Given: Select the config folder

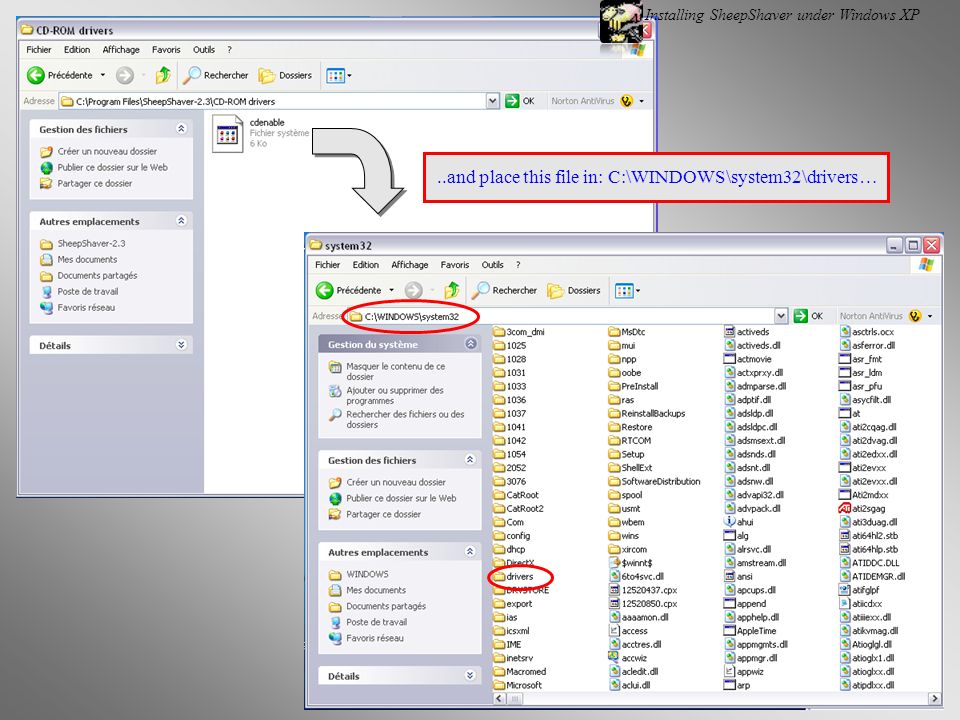Looking at the screenshot, I should (x=512, y=536).
